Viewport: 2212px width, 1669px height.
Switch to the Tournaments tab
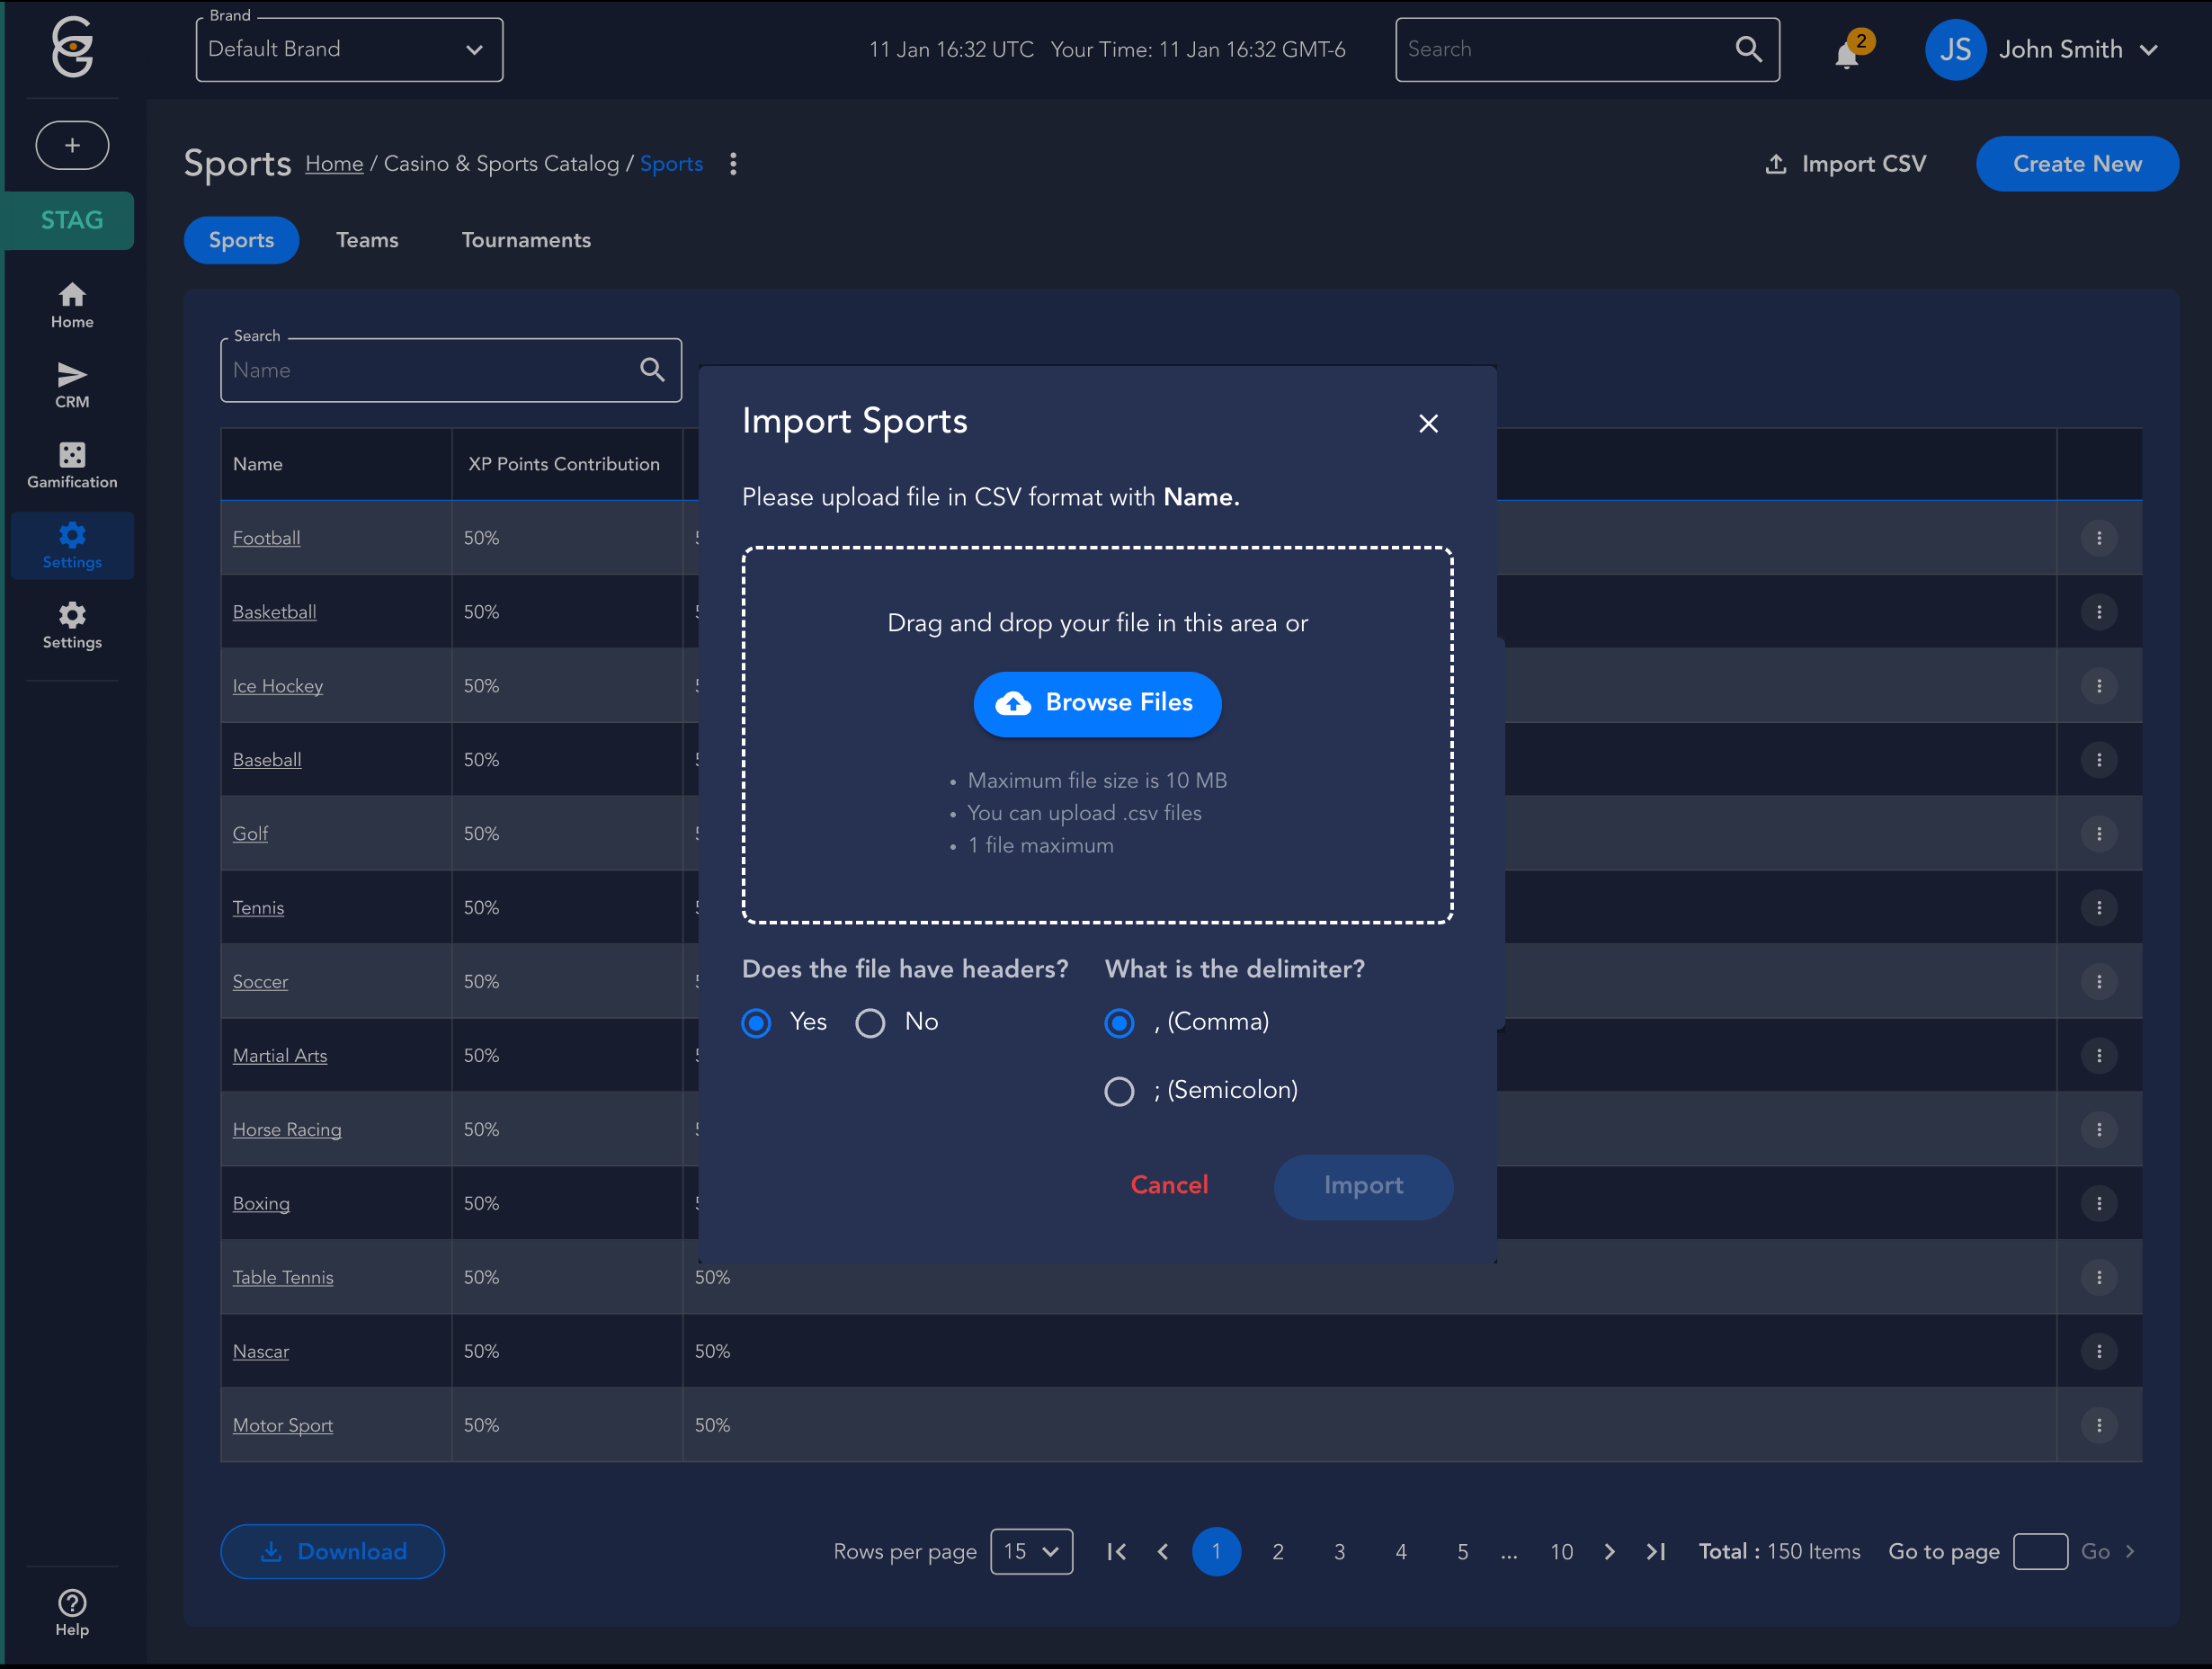(526, 240)
